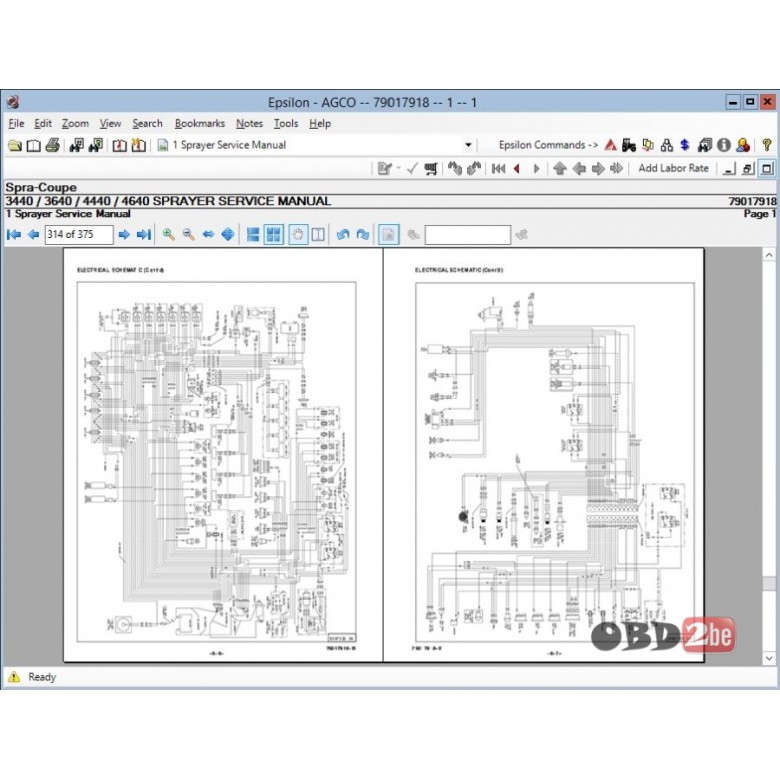
Task: Click scrollbar up arrow
Action: pos(769,255)
